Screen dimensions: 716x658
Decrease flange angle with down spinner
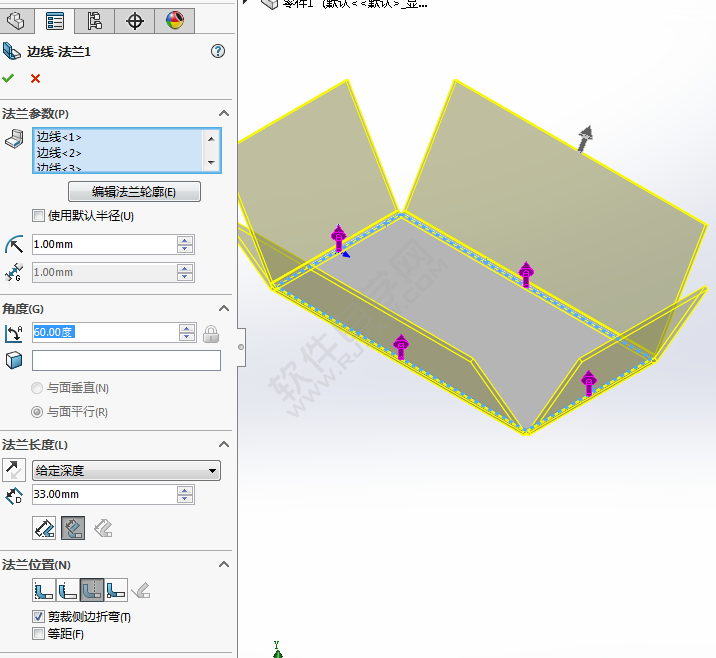187,337
